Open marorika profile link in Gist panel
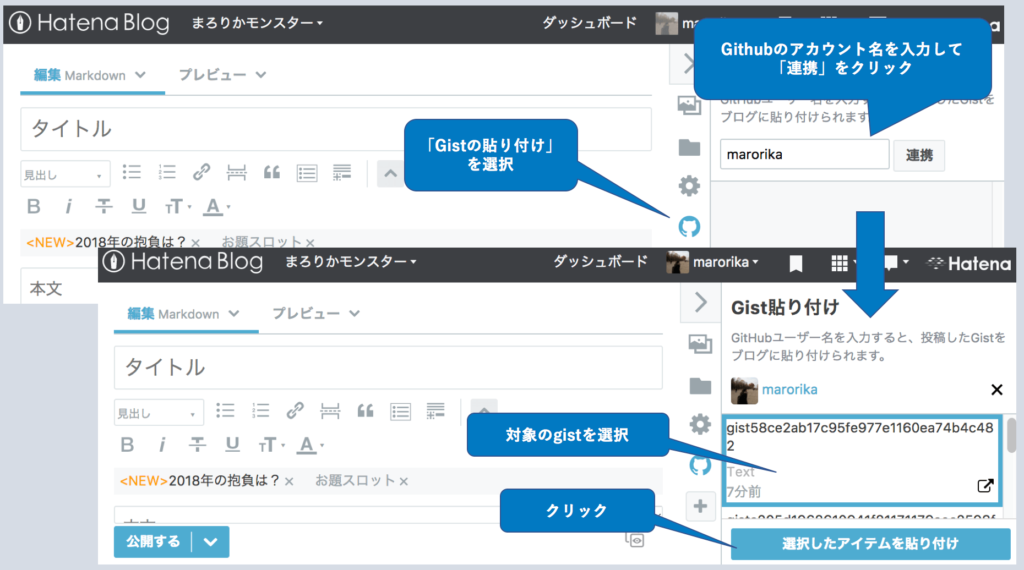 point(790,390)
